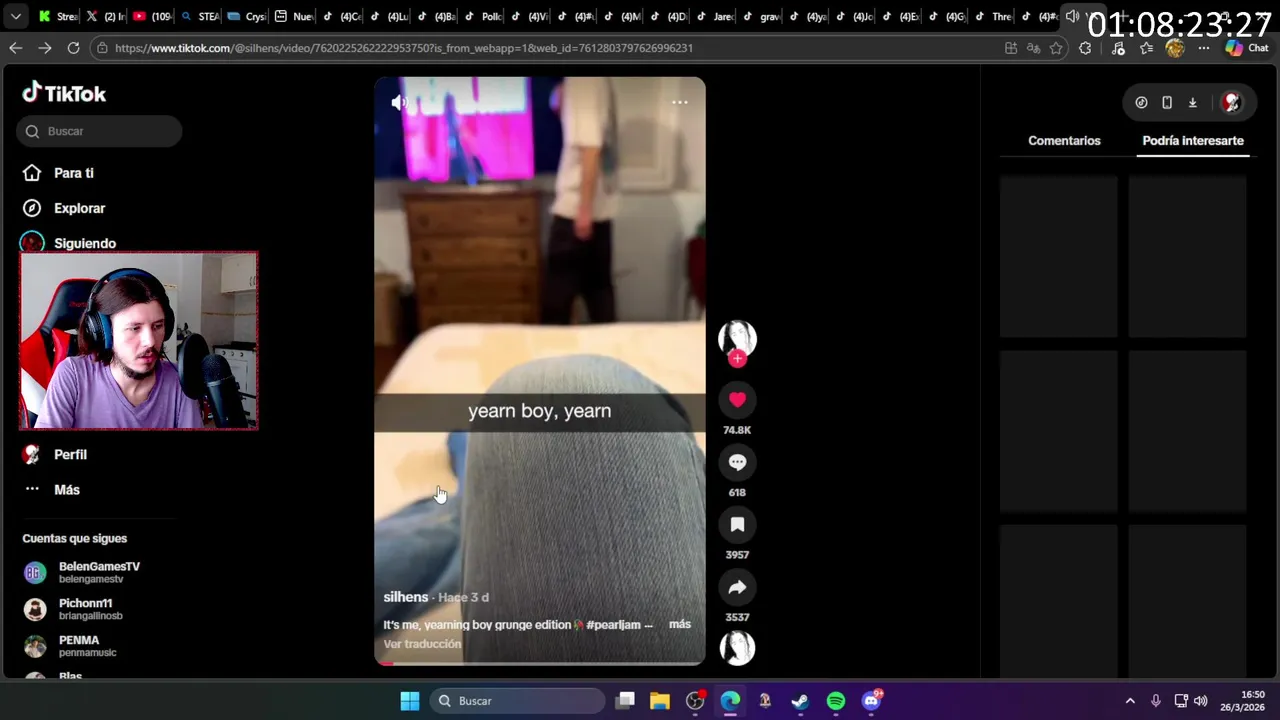This screenshot has width=1280, height=720.
Task: Open Microsoft Edge from the taskbar
Action: point(731,701)
